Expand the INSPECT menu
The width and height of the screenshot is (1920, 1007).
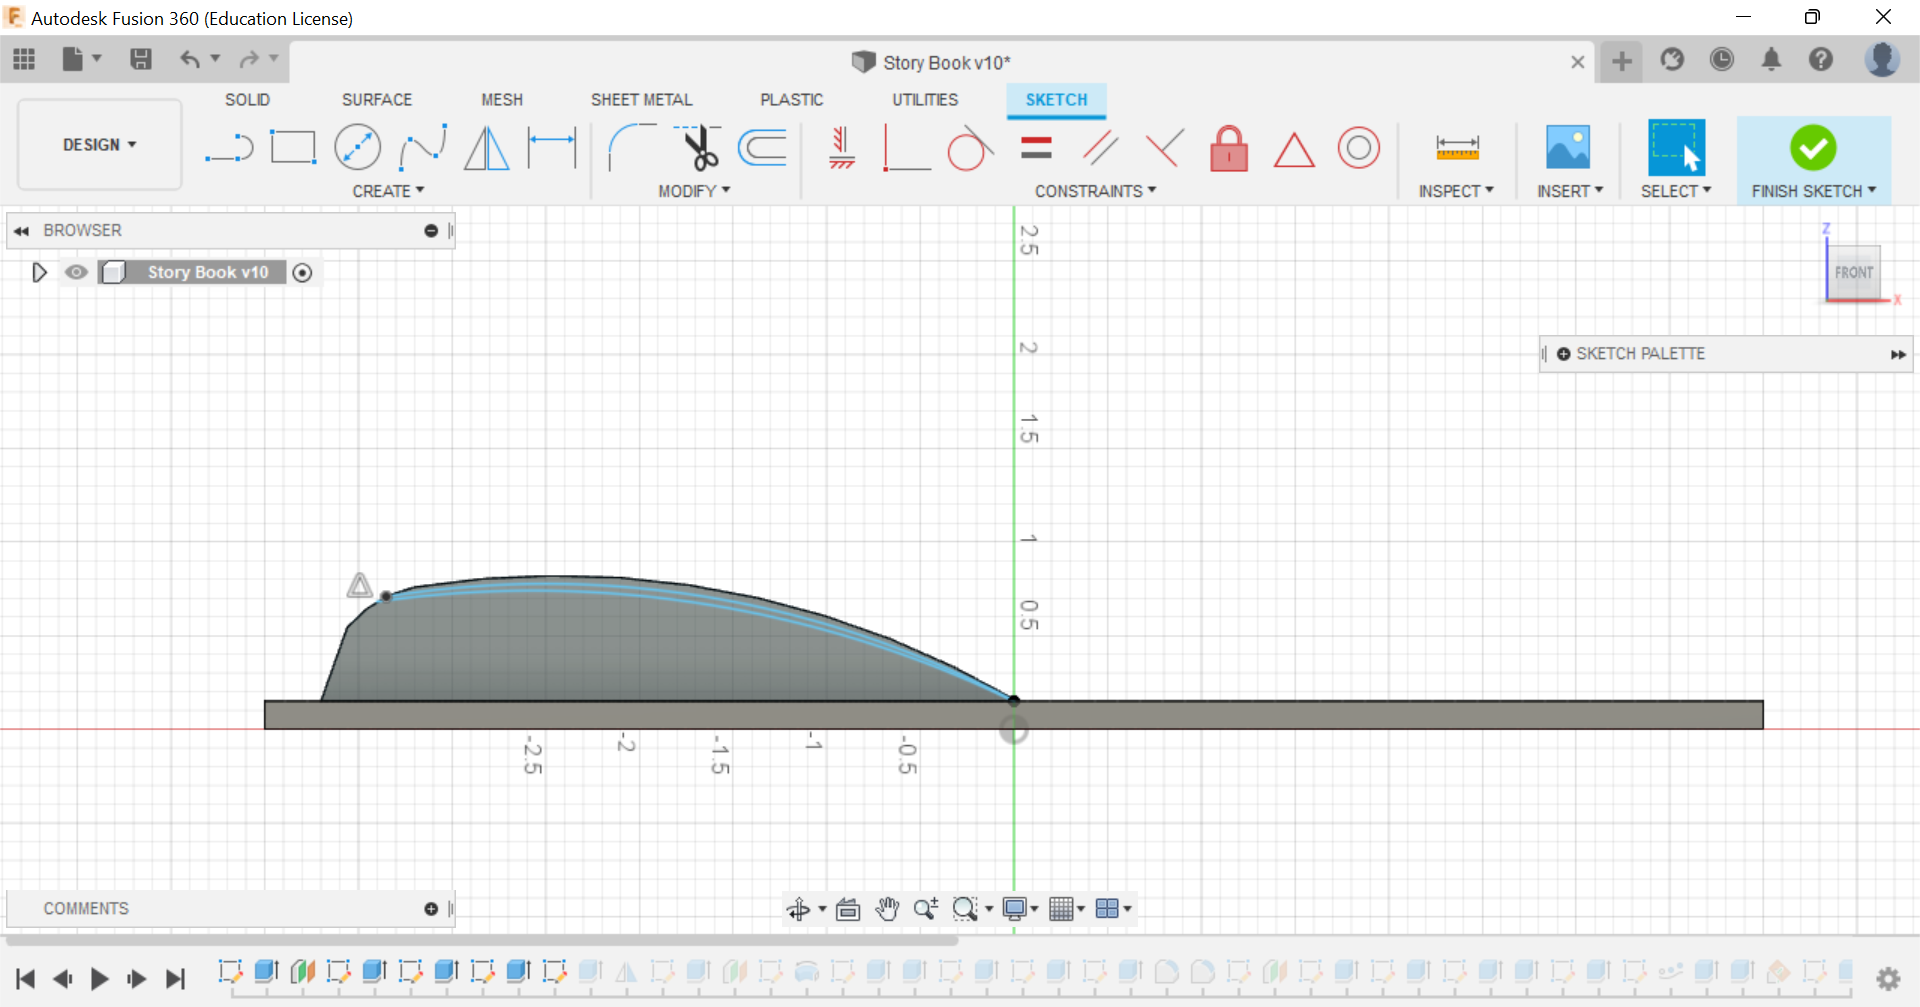1456,191
